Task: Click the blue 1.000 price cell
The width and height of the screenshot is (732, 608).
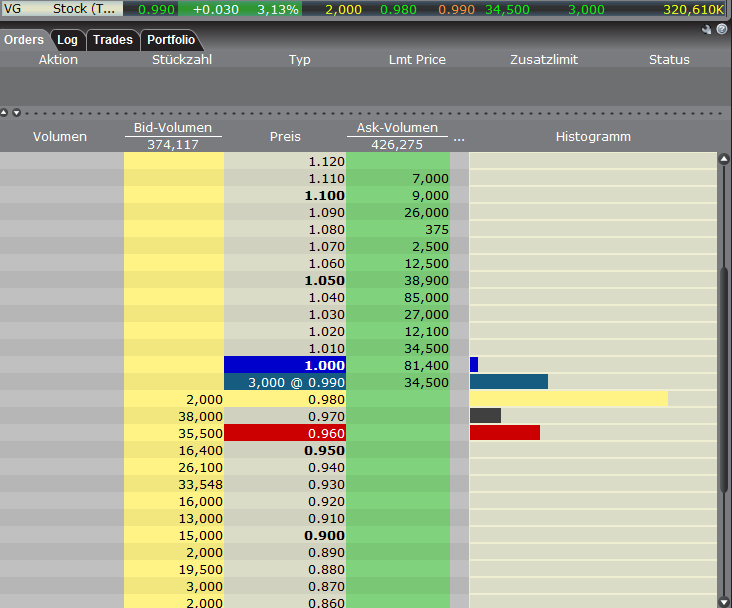Action: tap(285, 365)
